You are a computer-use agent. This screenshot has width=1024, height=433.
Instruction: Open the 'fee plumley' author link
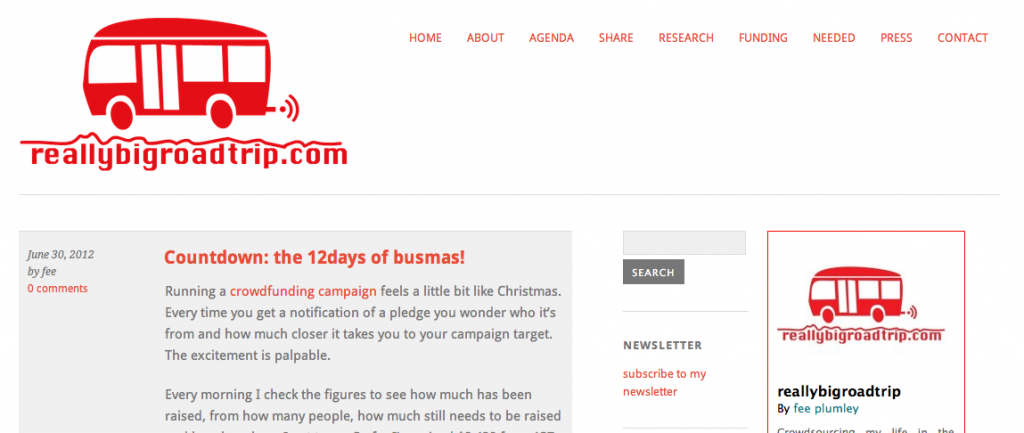coord(825,409)
